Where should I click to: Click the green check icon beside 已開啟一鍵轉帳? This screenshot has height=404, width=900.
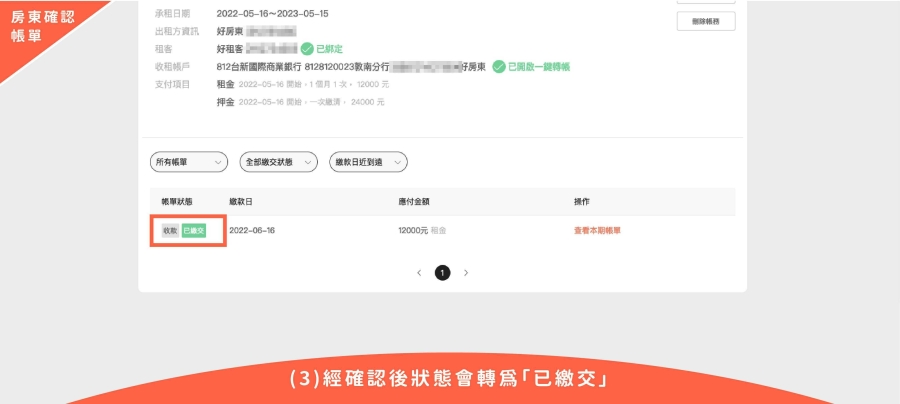point(499,67)
